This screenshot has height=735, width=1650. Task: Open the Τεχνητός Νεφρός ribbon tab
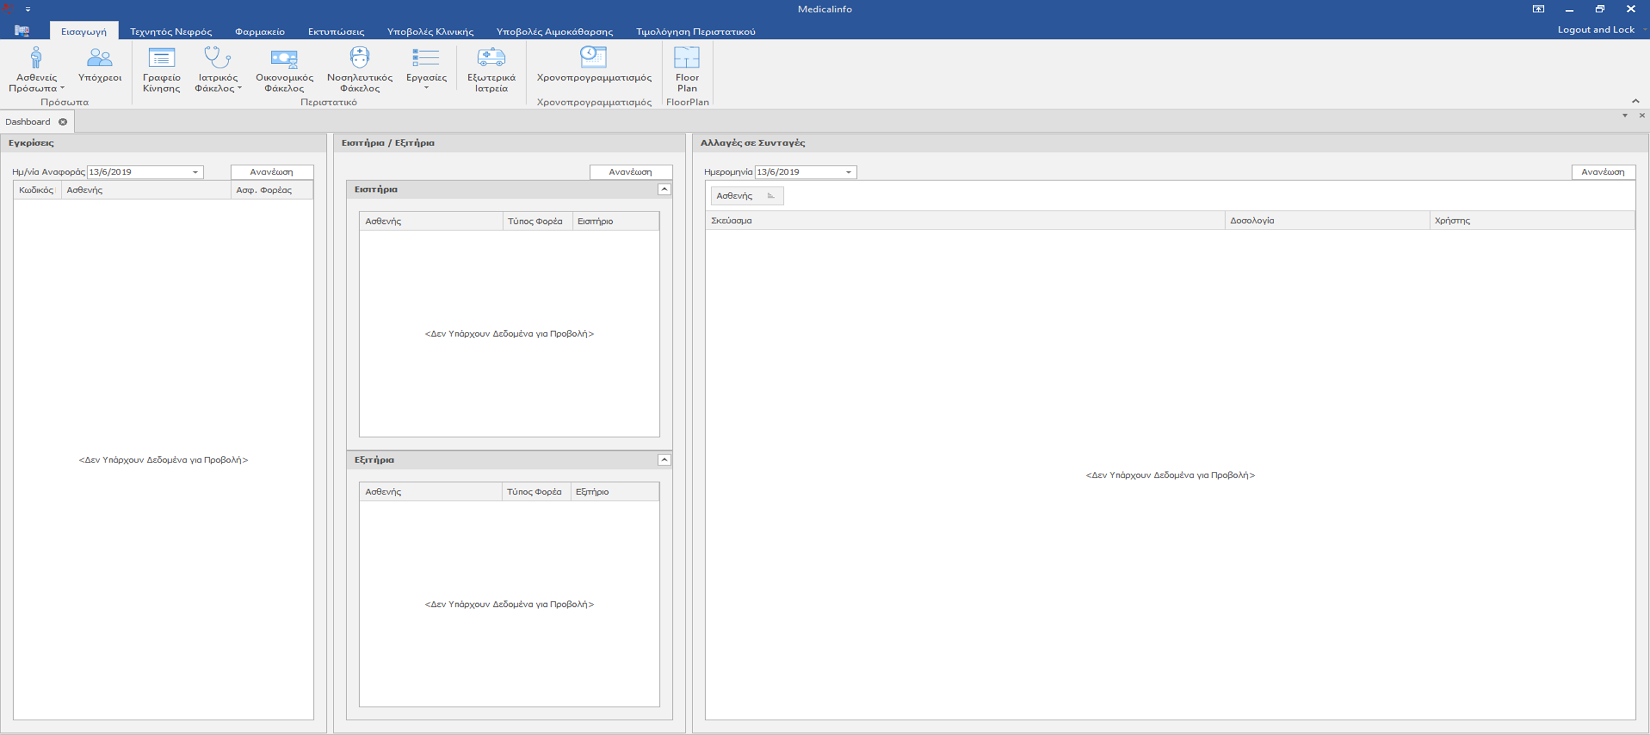tap(171, 32)
